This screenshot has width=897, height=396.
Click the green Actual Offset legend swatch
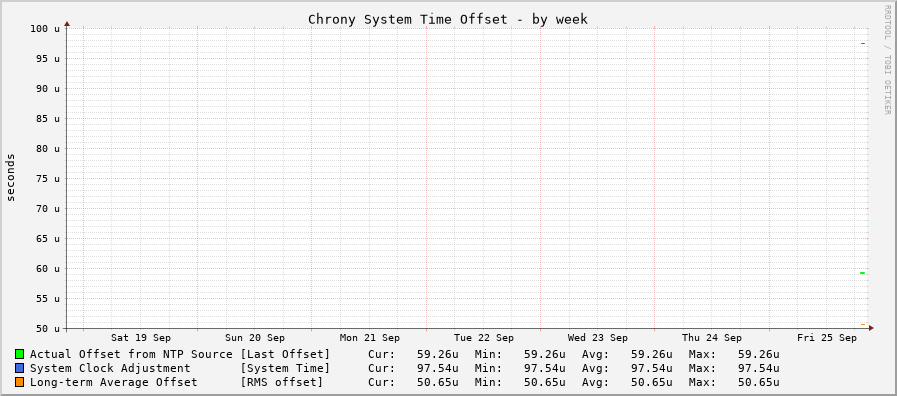[x=20, y=354]
